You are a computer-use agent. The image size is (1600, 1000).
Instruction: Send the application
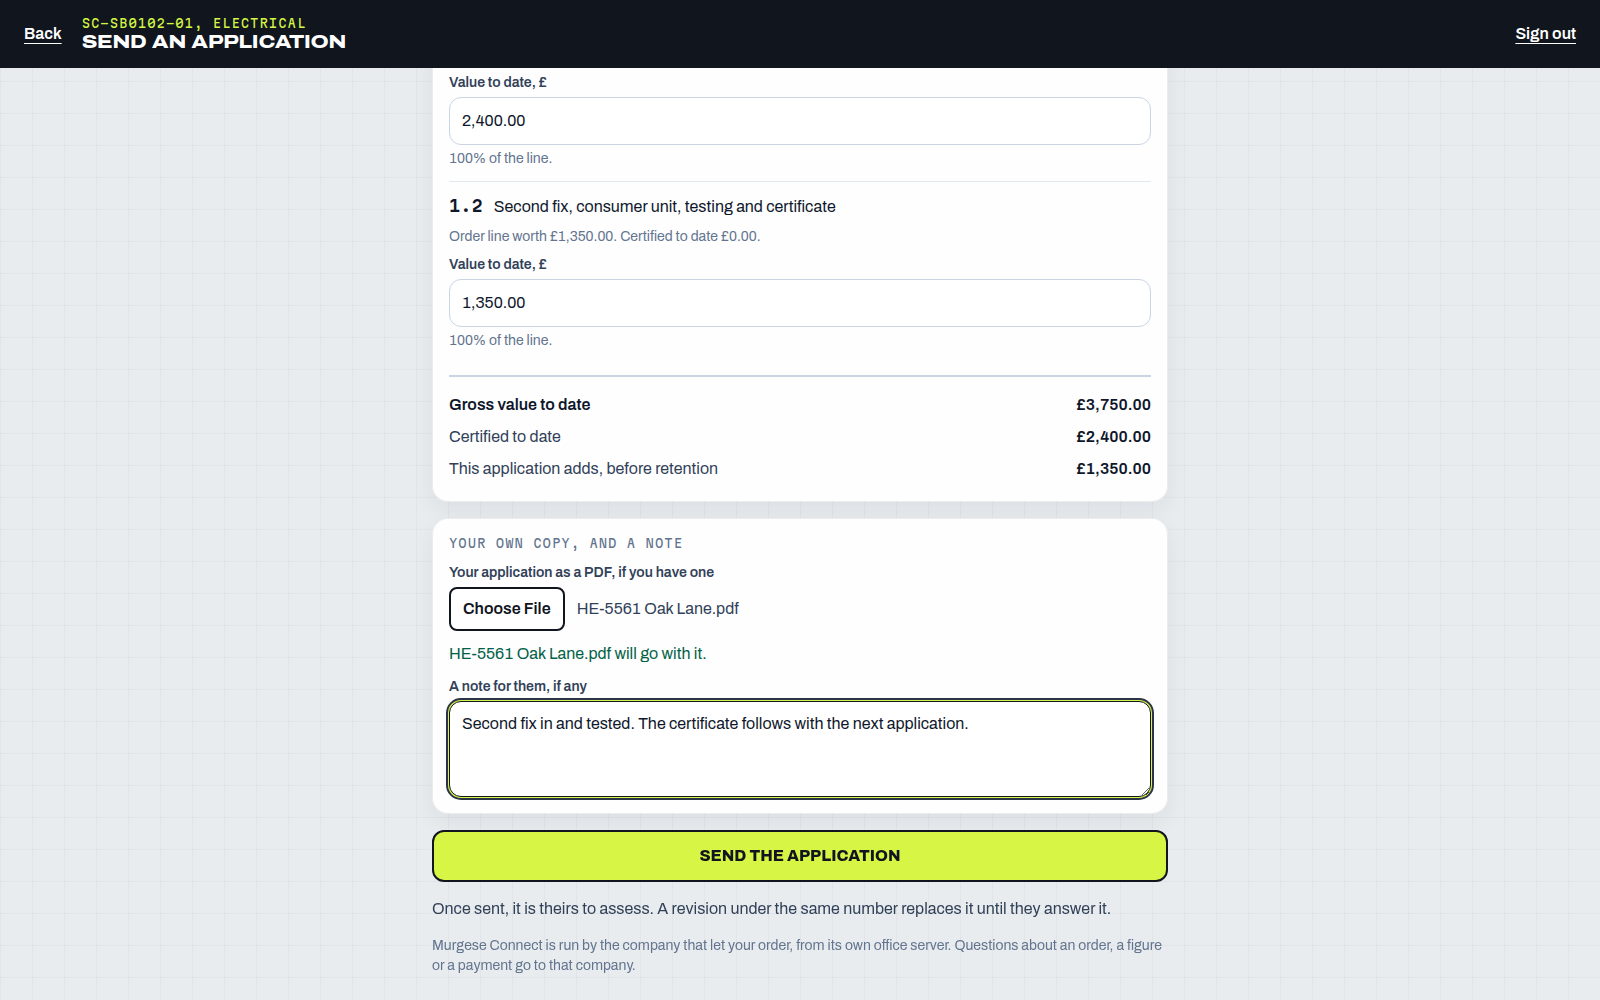[800, 856]
